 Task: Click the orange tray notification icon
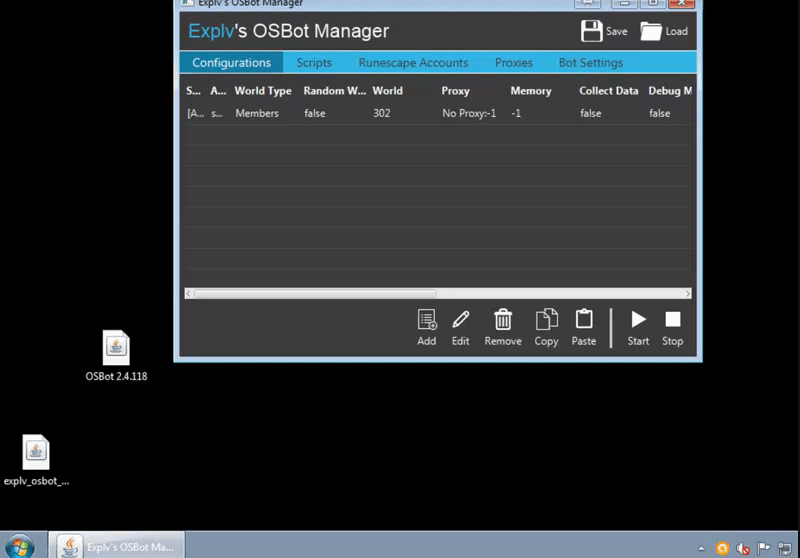(722, 548)
